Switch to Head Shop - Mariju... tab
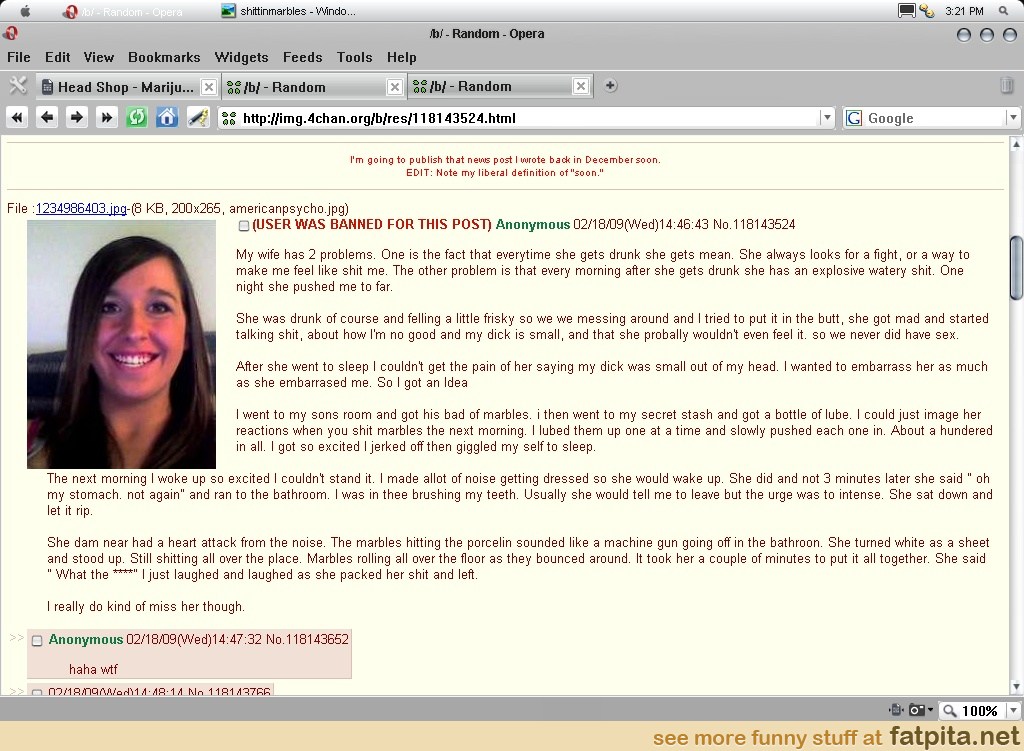This screenshot has width=1024, height=751. [118, 87]
